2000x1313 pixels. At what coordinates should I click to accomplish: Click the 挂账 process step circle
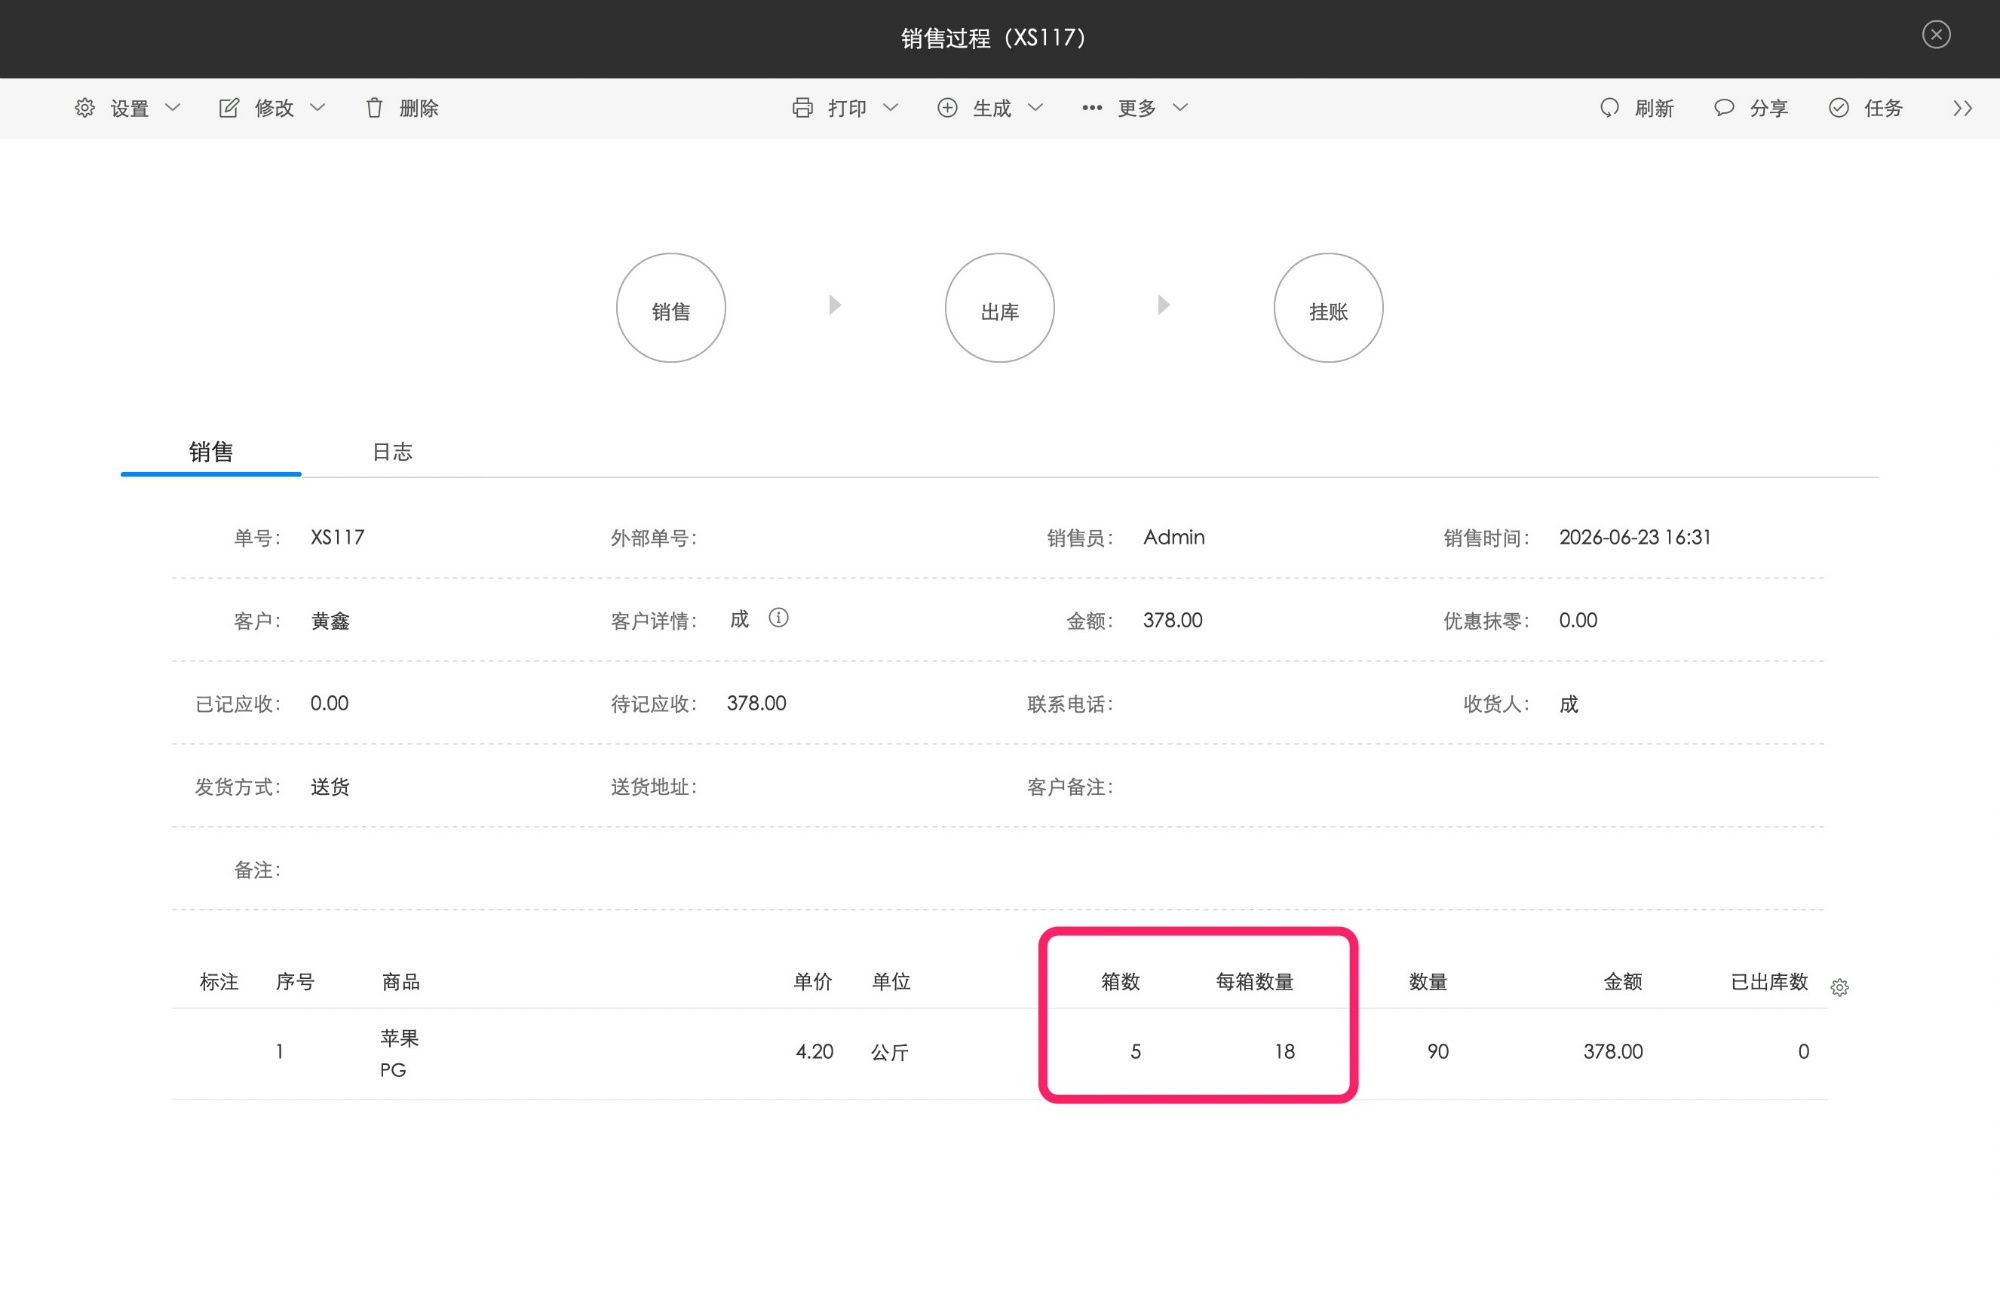(1328, 308)
